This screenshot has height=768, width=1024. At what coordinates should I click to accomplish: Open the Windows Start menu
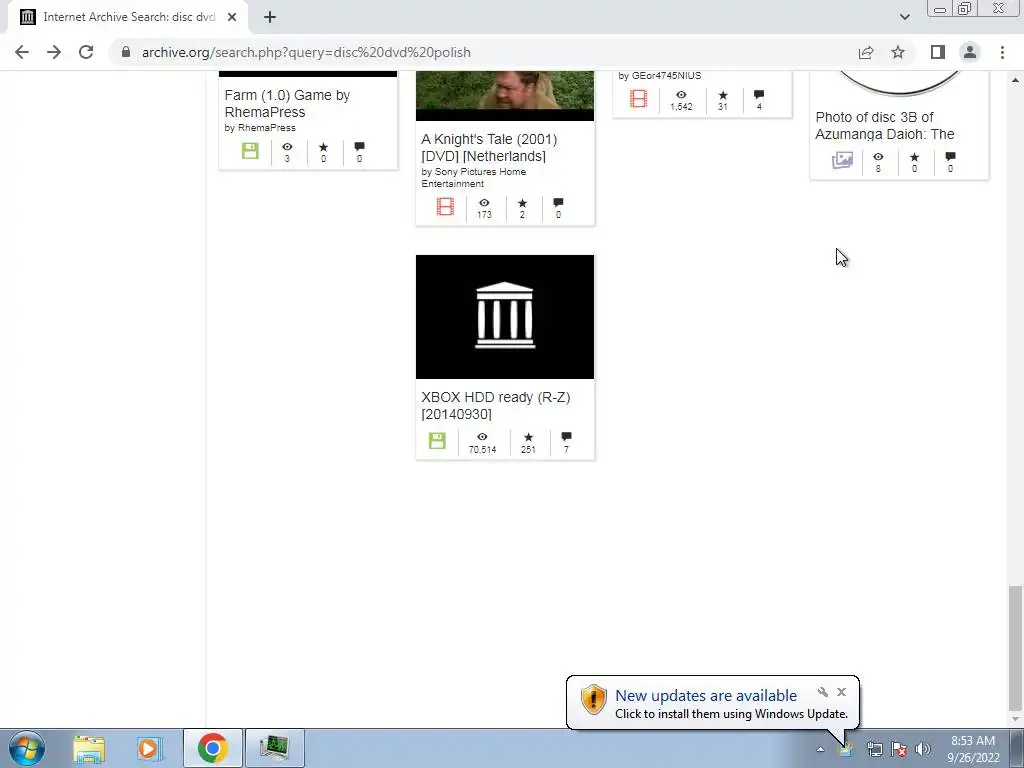point(27,748)
